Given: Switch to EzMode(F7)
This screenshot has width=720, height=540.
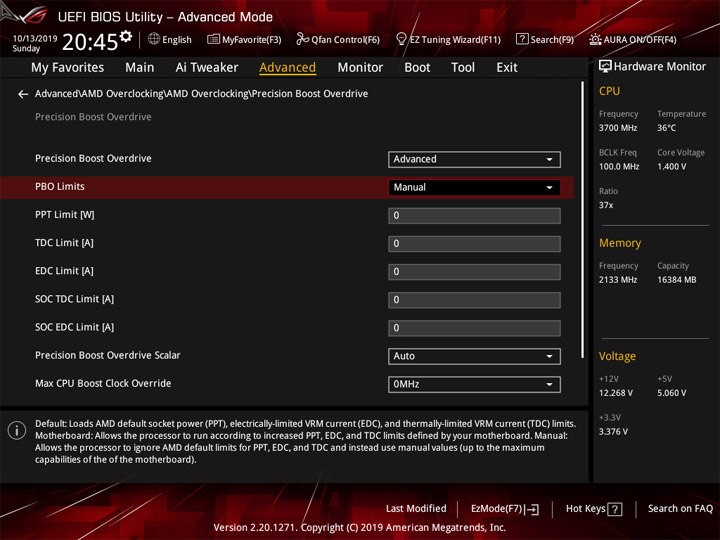Looking at the screenshot, I should (x=505, y=509).
